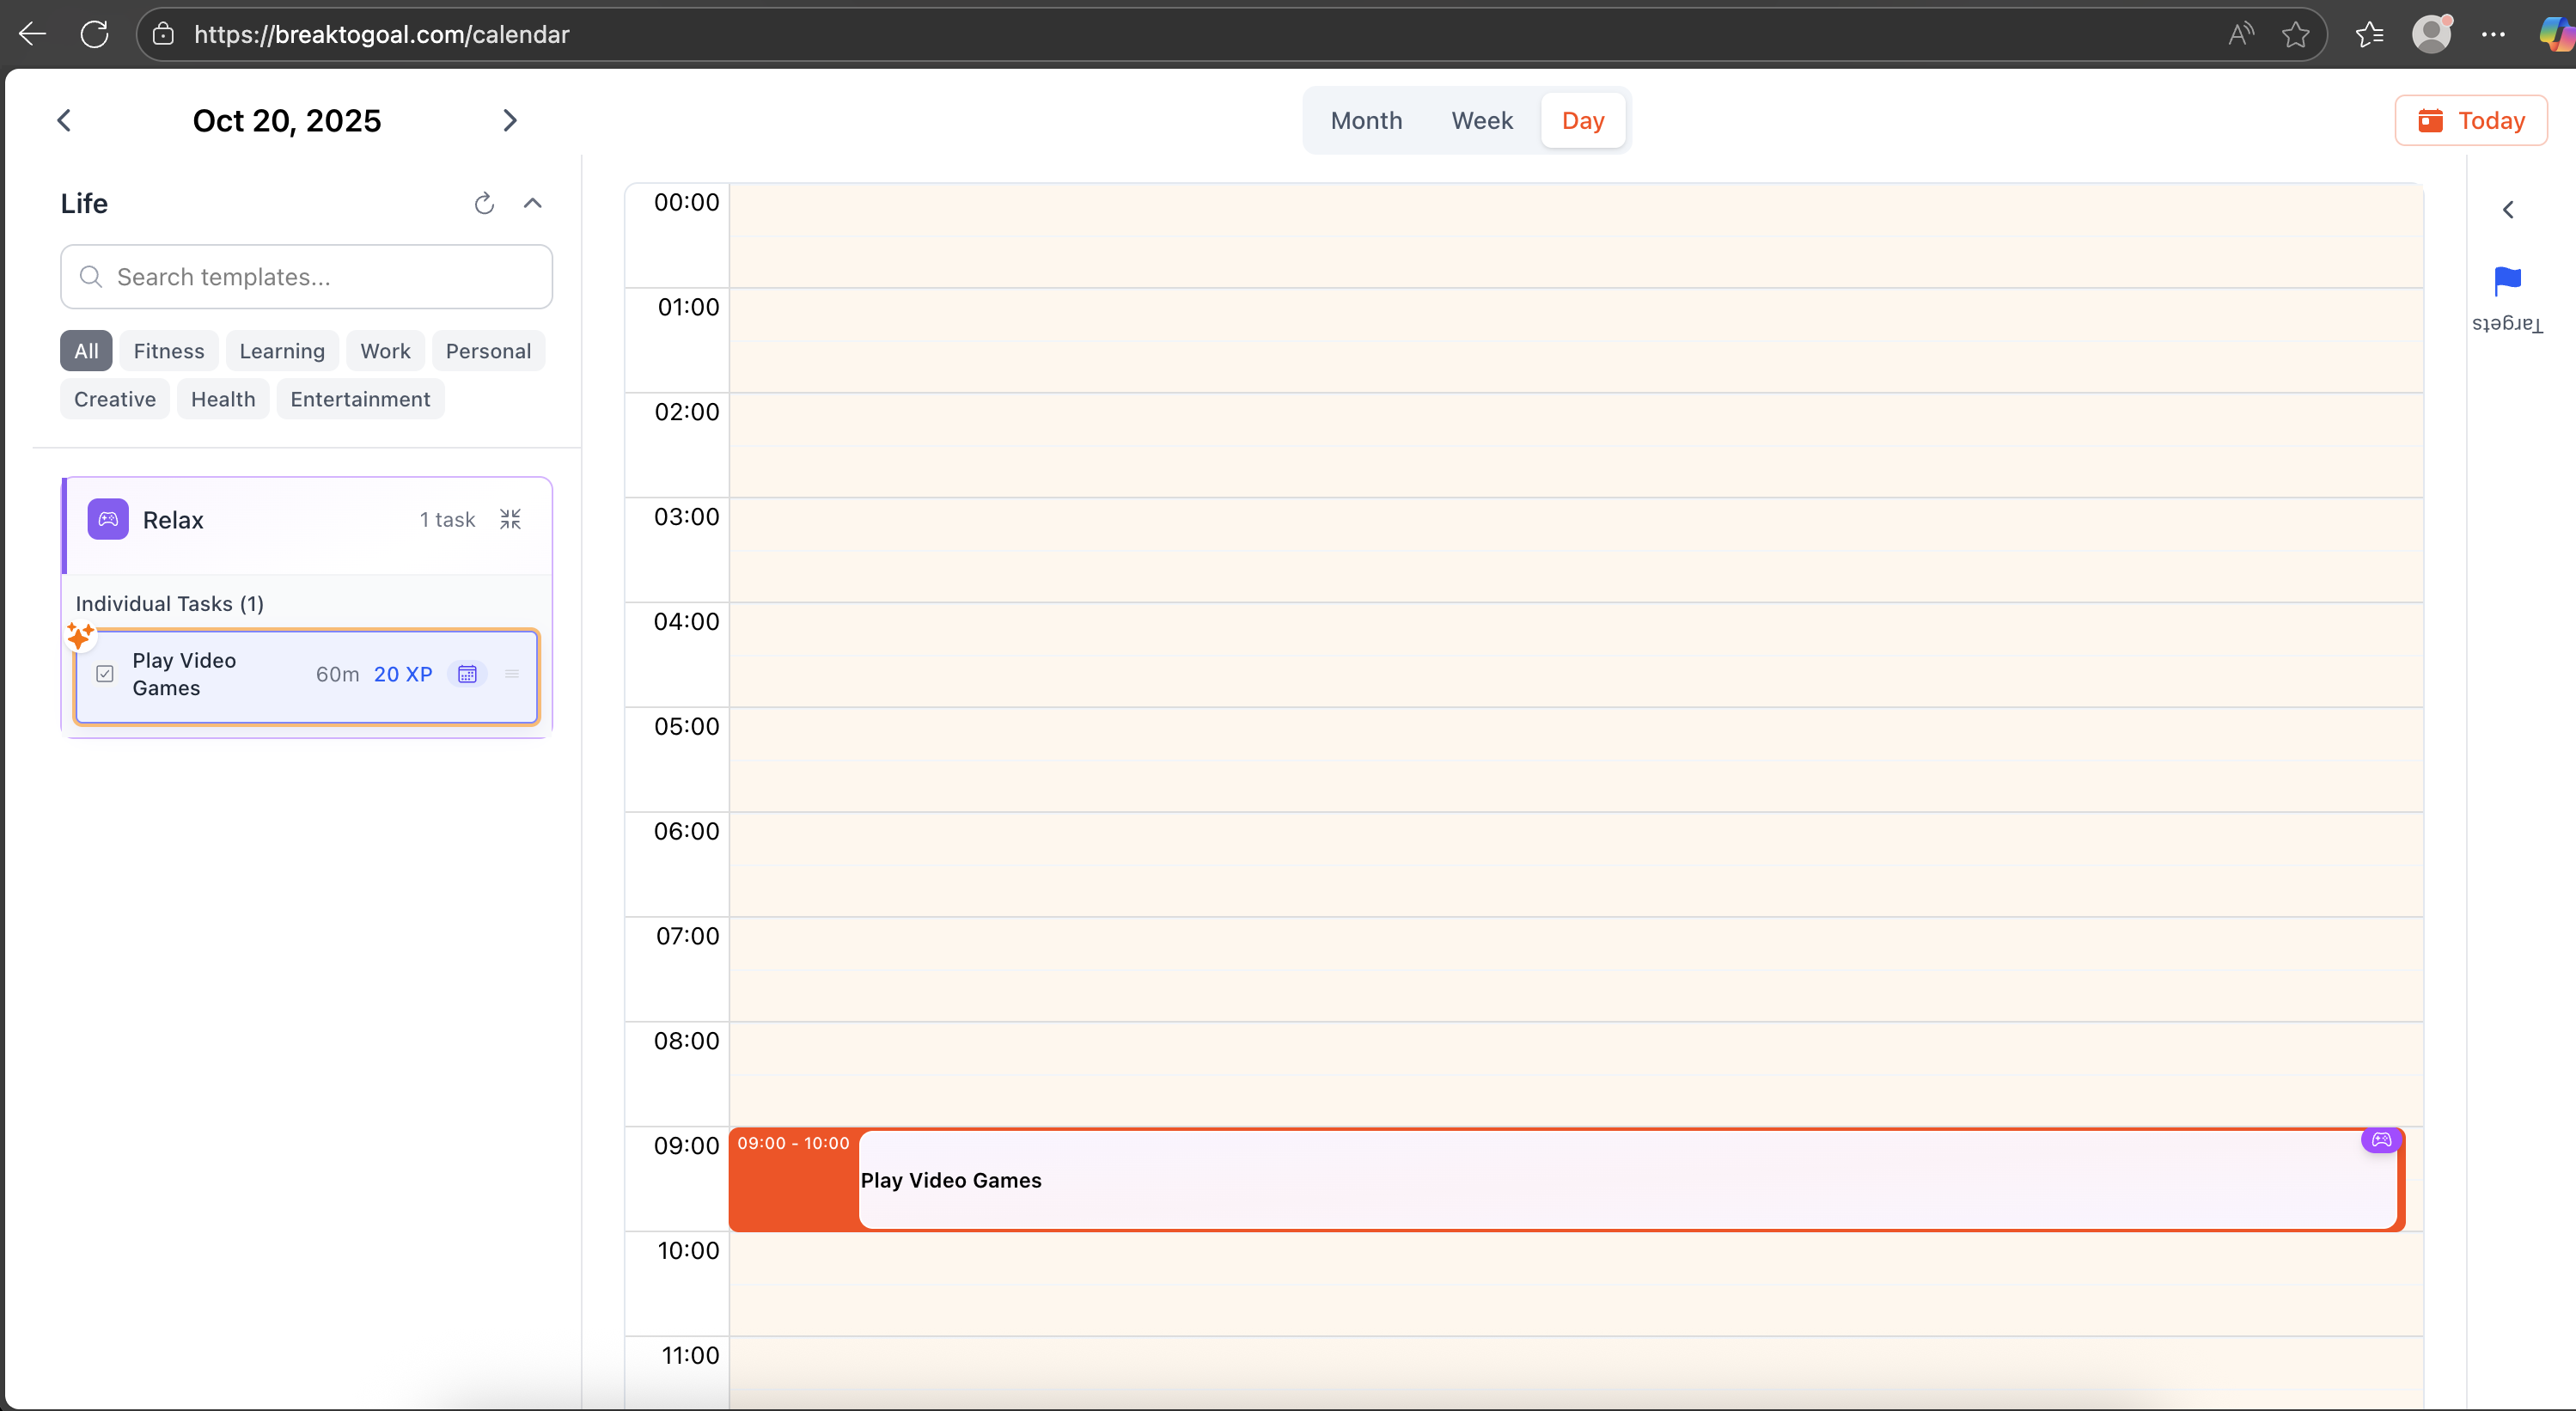Filter templates by Fitness

[169, 351]
